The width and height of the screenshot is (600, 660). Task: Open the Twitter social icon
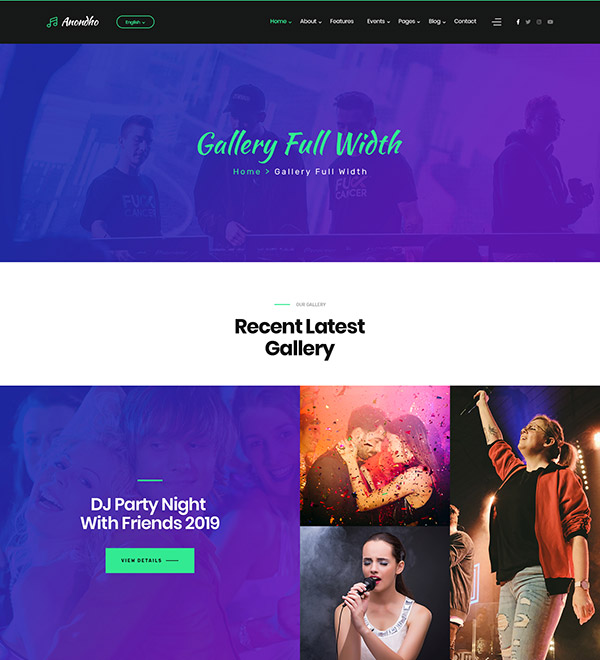[x=528, y=22]
